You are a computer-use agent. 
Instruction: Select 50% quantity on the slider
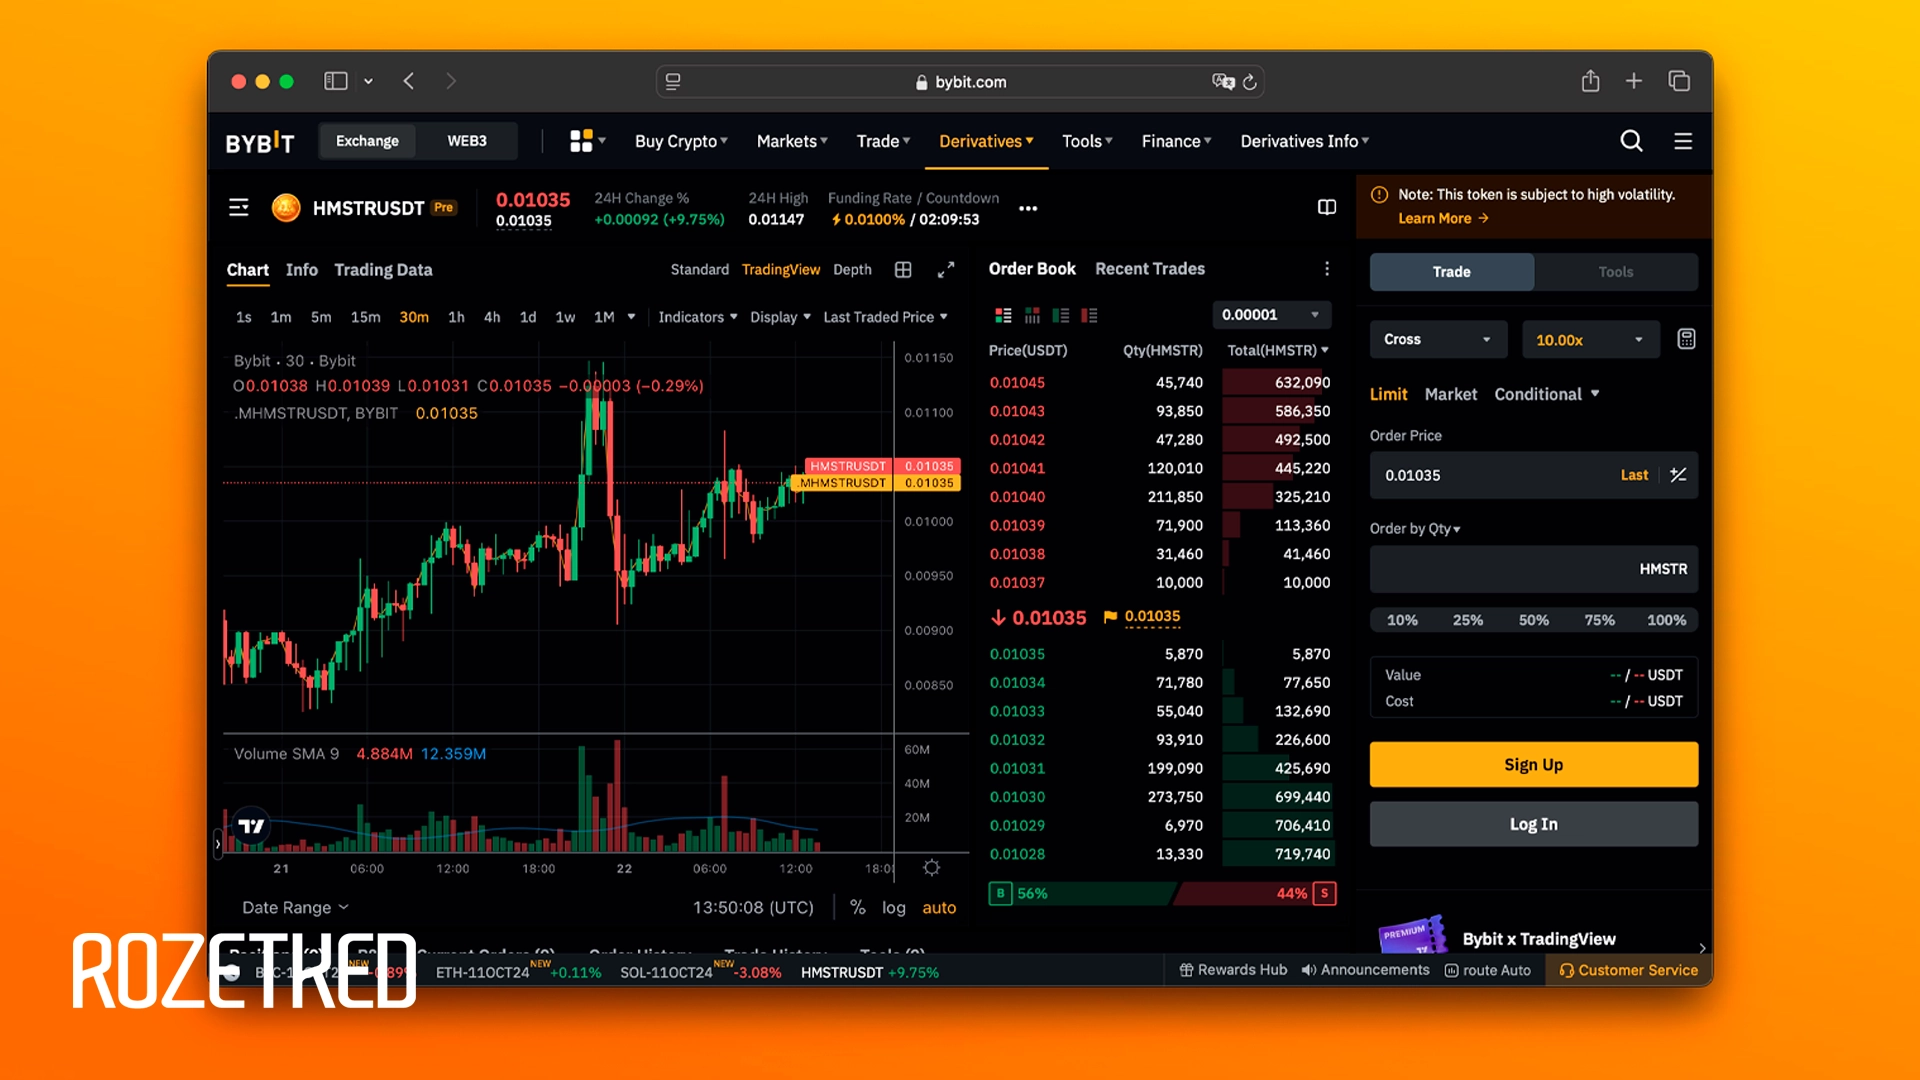(x=1533, y=620)
